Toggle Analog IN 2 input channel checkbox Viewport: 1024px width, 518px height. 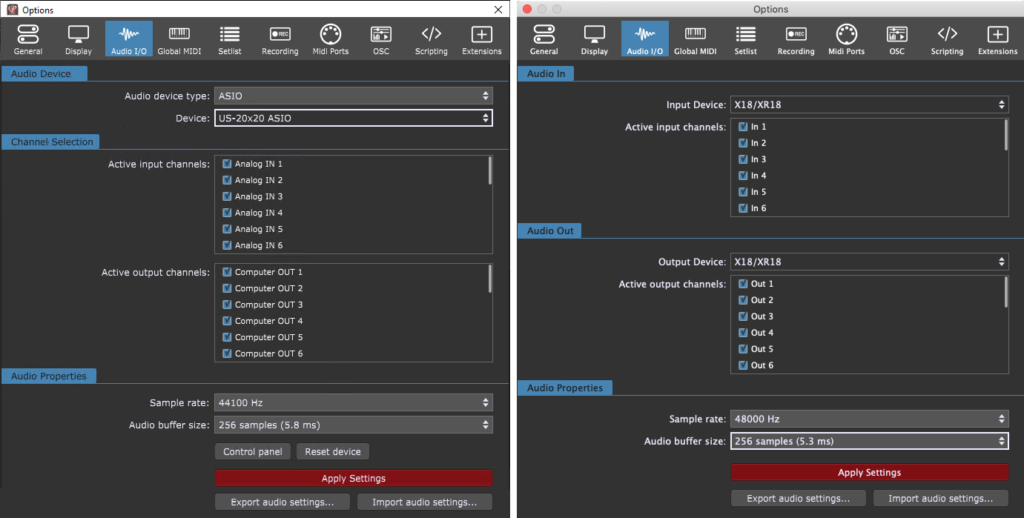227,180
